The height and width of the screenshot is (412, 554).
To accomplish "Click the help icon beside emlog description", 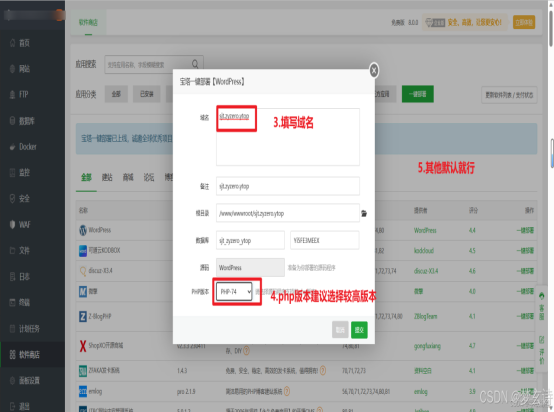I will 287,391.
